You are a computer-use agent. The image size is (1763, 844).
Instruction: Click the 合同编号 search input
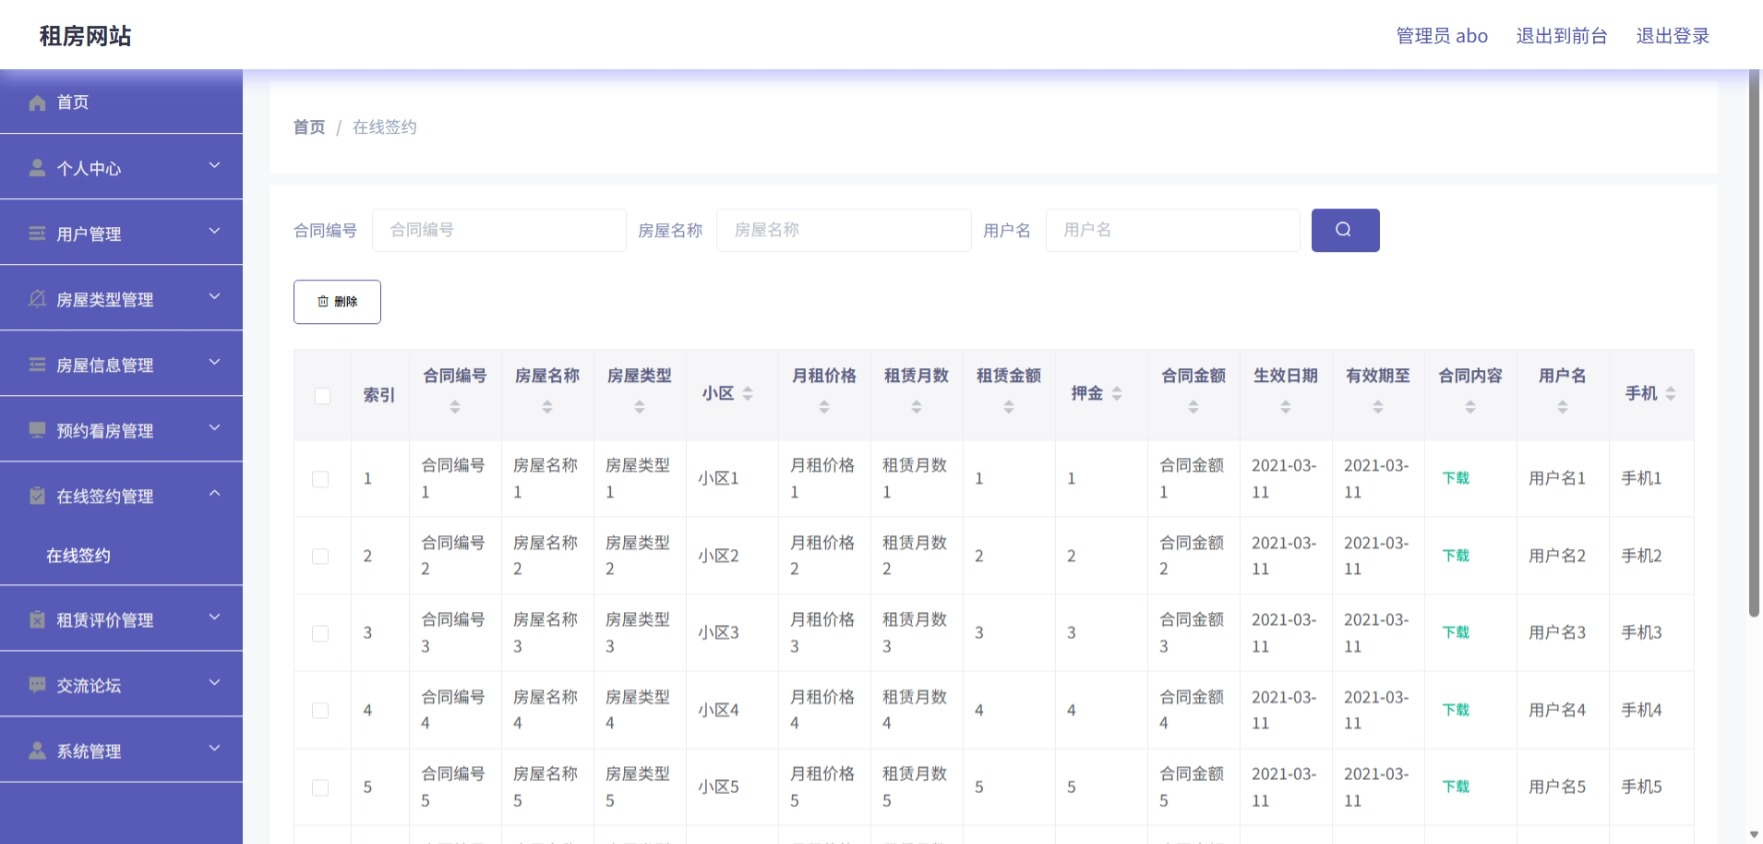tap(499, 230)
